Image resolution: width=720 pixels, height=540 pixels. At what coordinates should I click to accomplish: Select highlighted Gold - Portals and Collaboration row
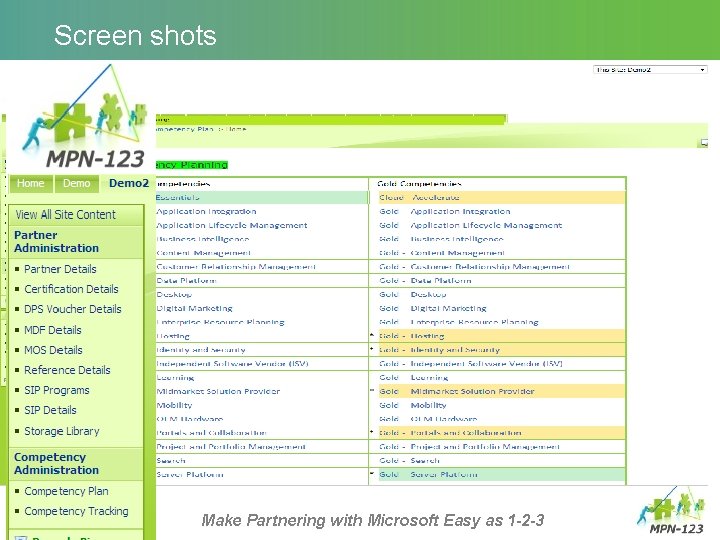pos(502,433)
